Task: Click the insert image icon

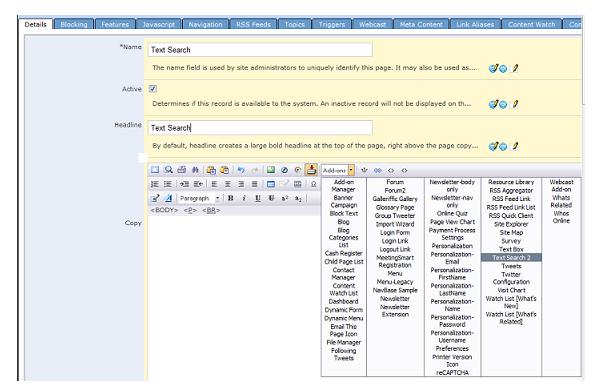Action: point(271,170)
